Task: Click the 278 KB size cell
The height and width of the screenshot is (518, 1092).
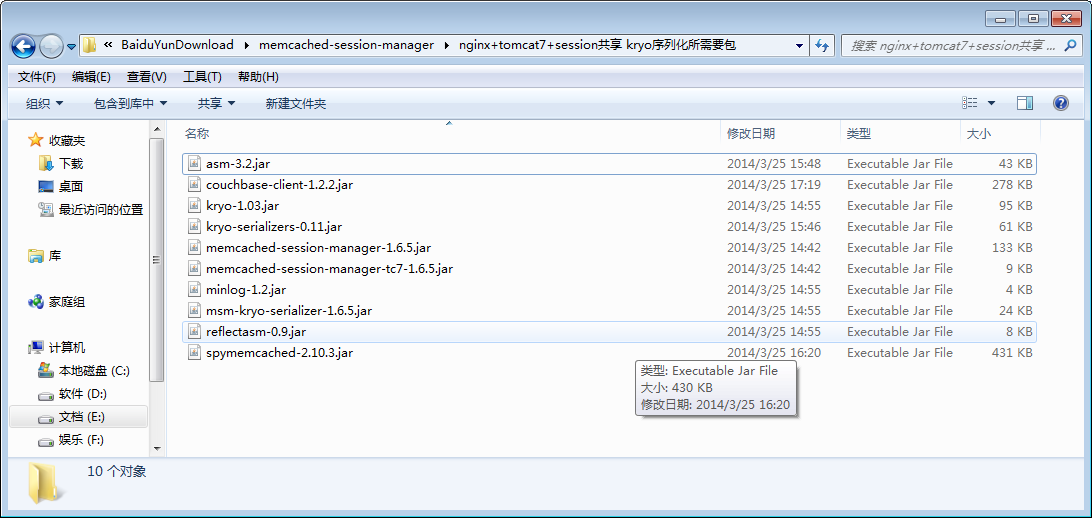Action: 1012,185
